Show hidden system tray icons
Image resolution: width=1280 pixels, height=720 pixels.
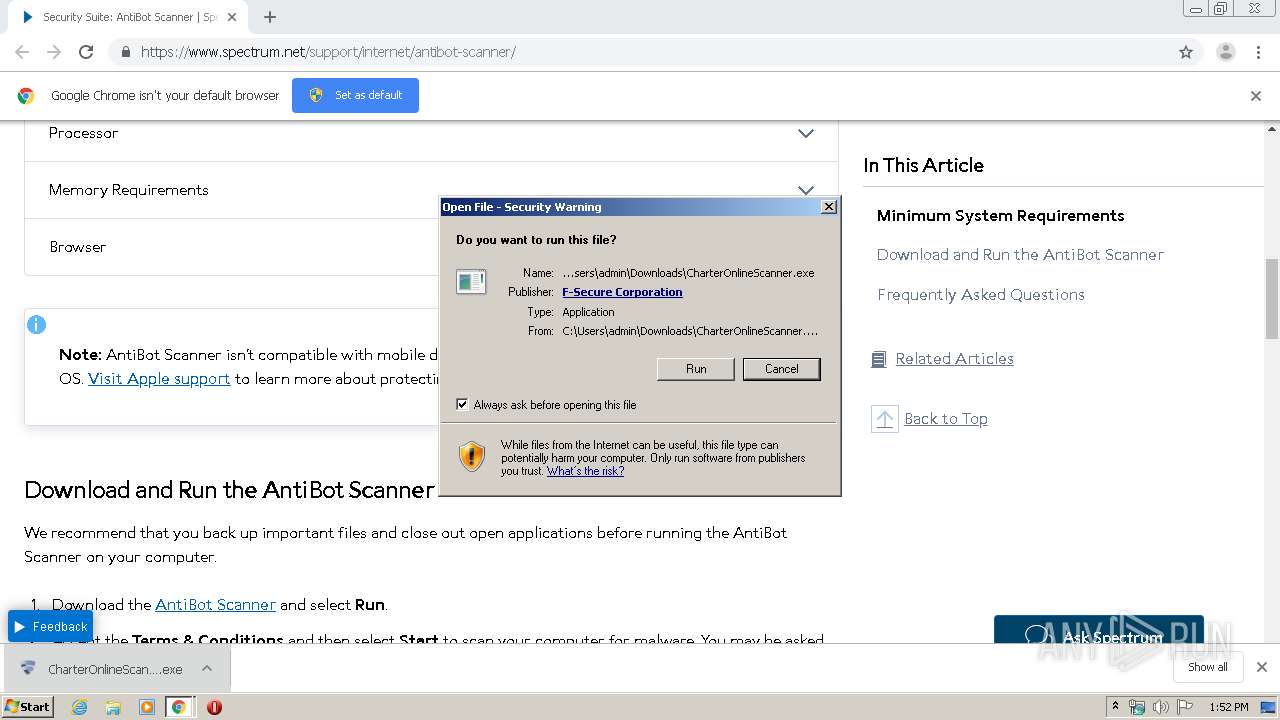[x=1115, y=707]
